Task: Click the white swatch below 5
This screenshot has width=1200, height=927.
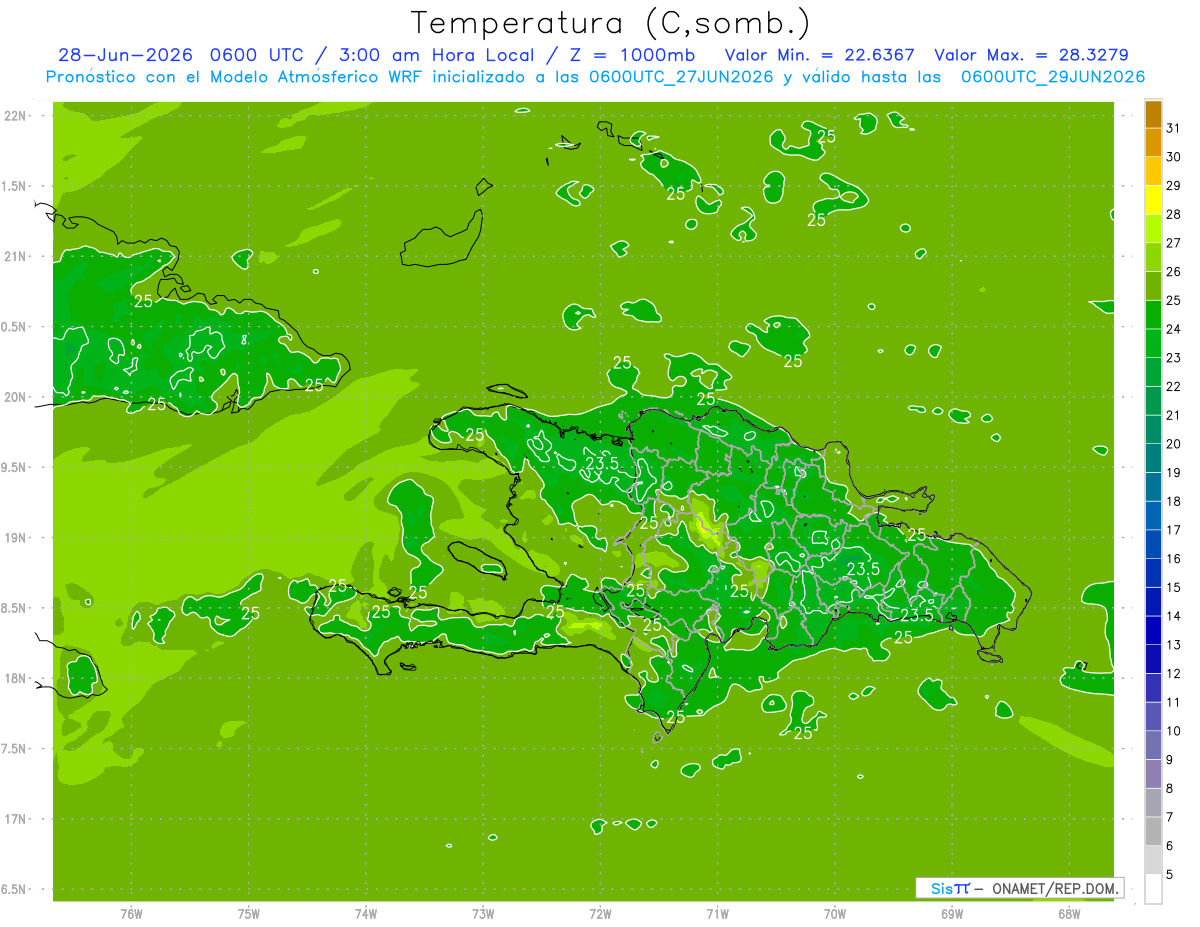Action: 1153,889
